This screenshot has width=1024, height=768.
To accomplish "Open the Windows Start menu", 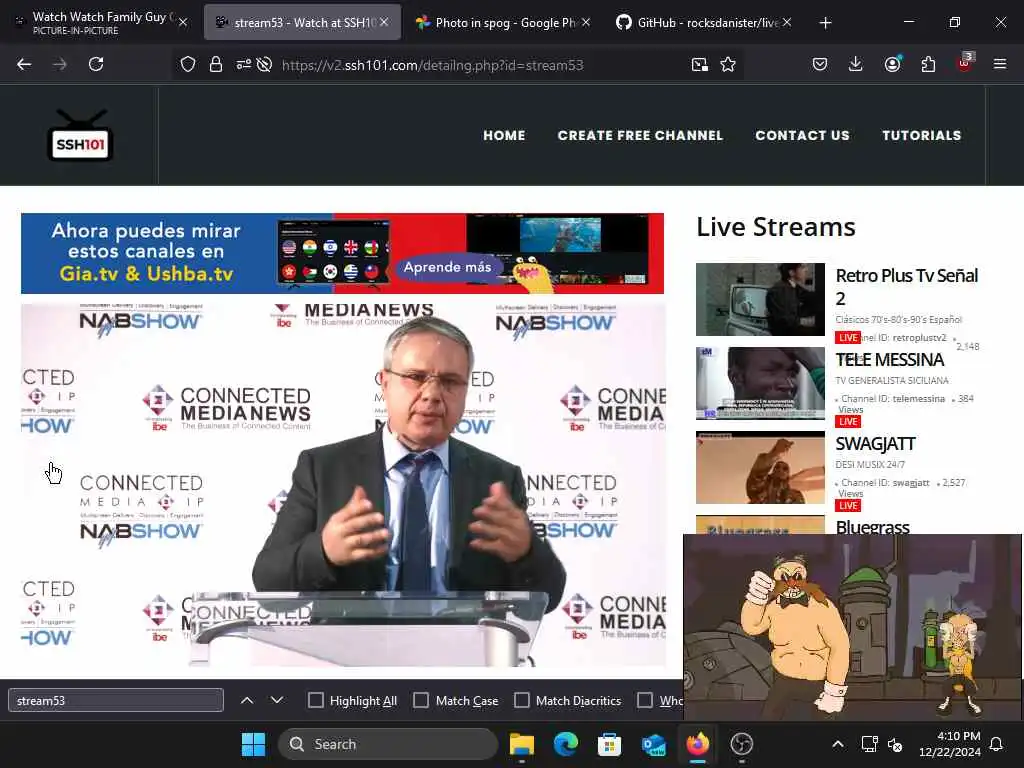I will (x=253, y=744).
